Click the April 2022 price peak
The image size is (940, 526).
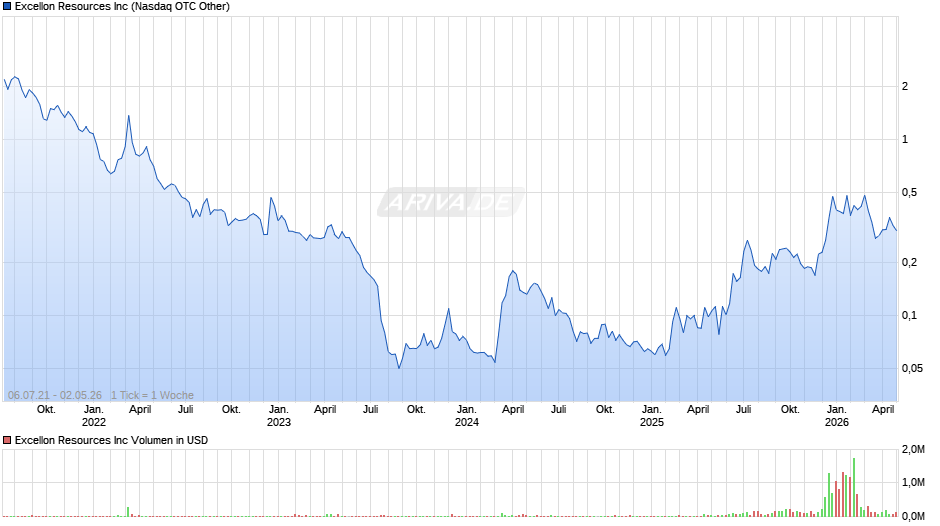click(x=128, y=116)
